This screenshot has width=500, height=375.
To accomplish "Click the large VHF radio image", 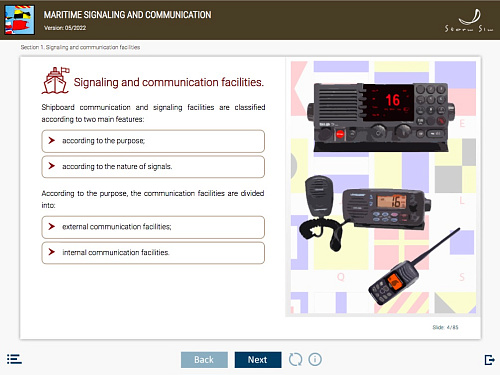I will point(381,117).
